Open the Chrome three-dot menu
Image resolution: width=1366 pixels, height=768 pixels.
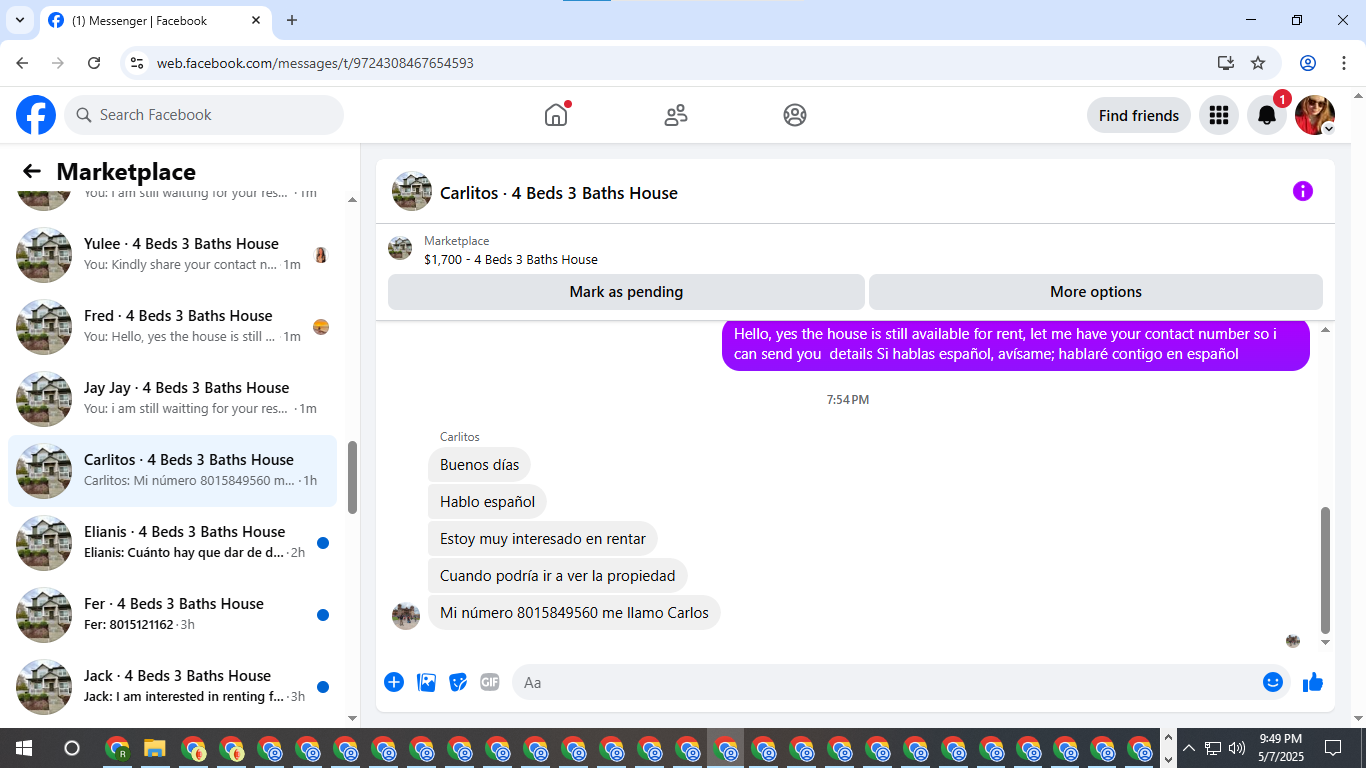coord(1343,63)
